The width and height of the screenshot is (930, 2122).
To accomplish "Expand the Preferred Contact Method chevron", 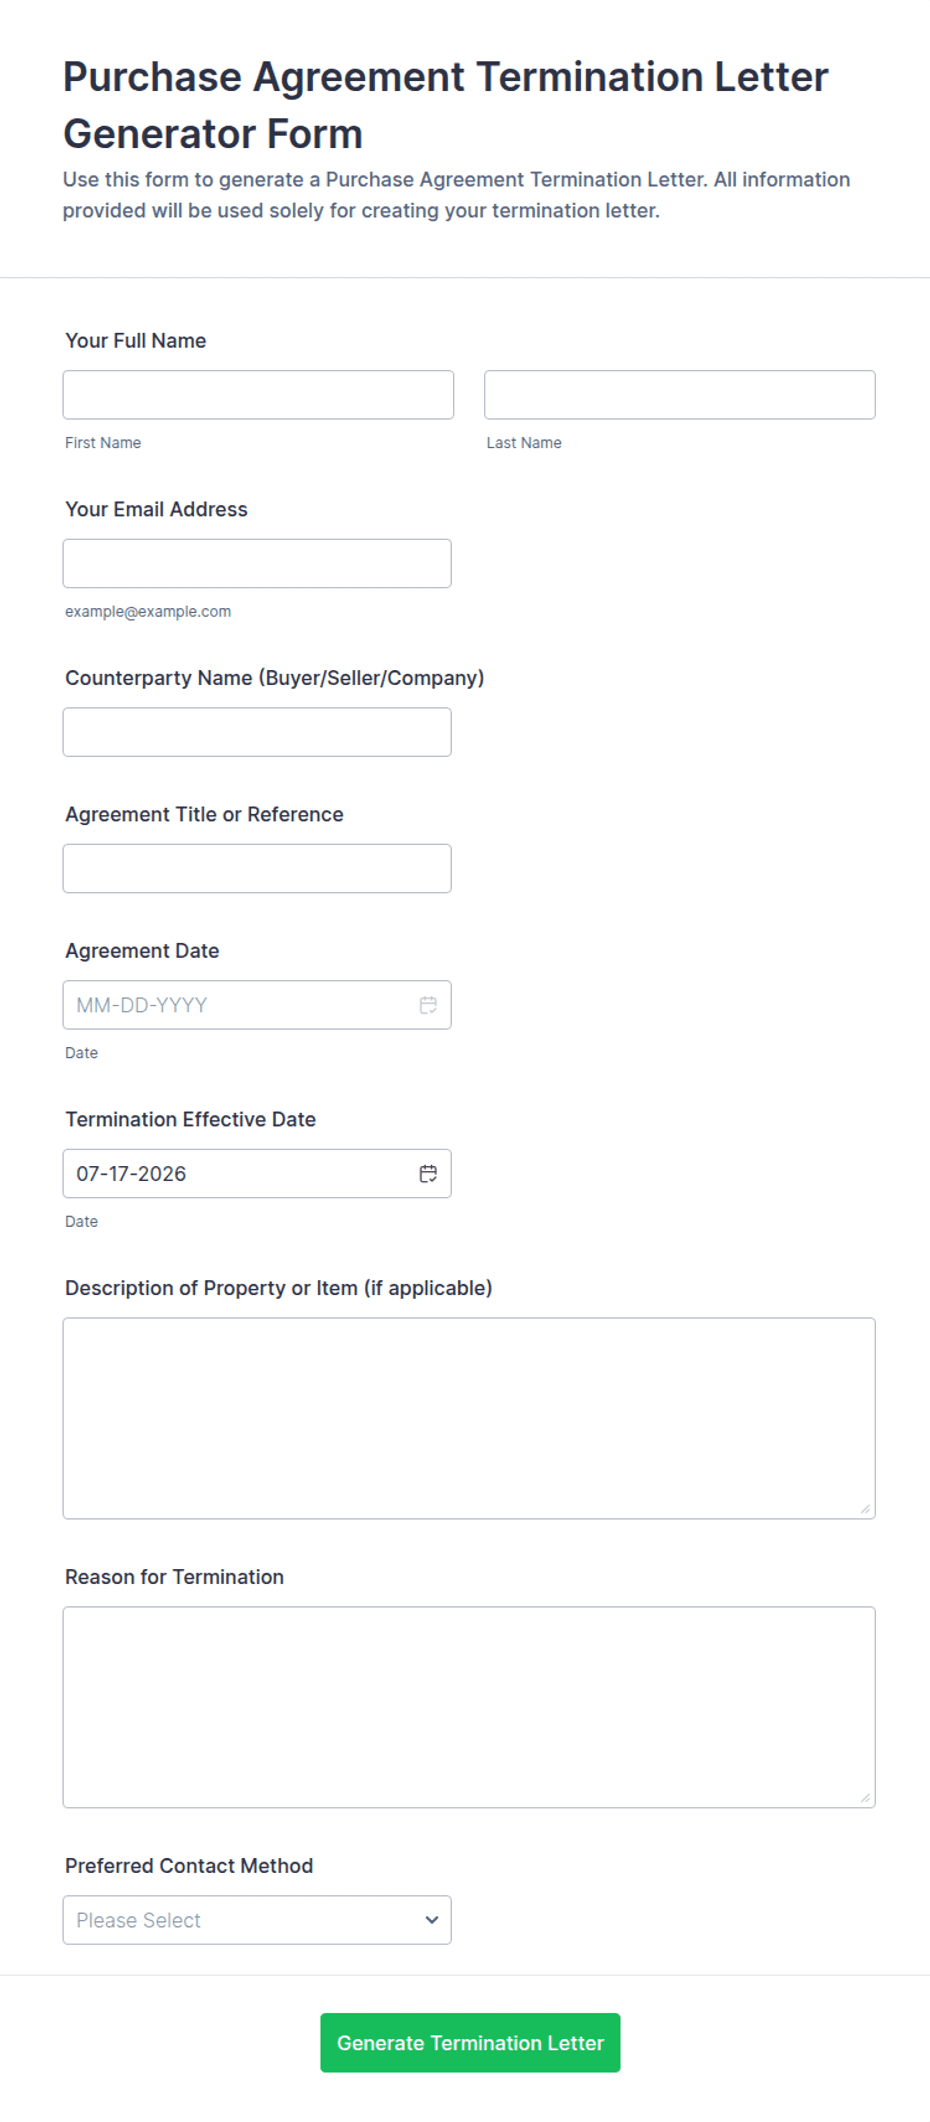I will point(432,1920).
